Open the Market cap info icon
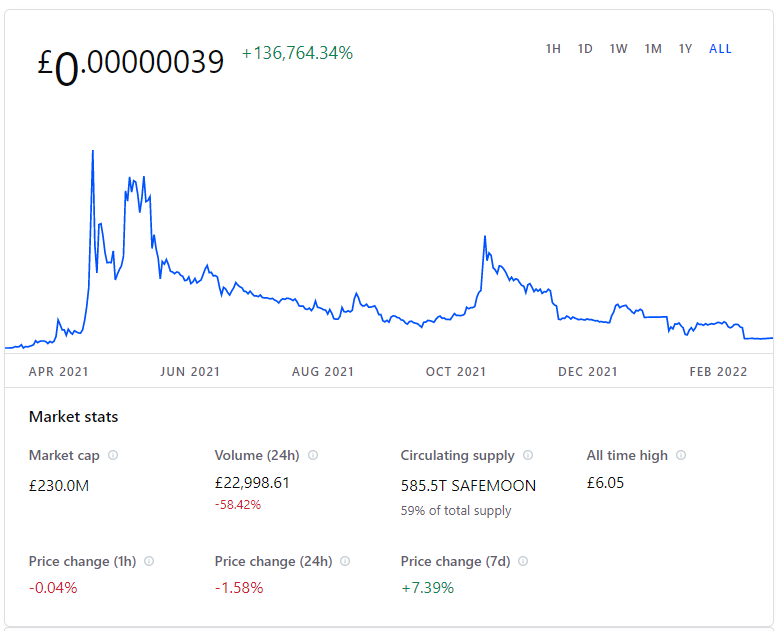The image size is (777, 631). [x=113, y=455]
